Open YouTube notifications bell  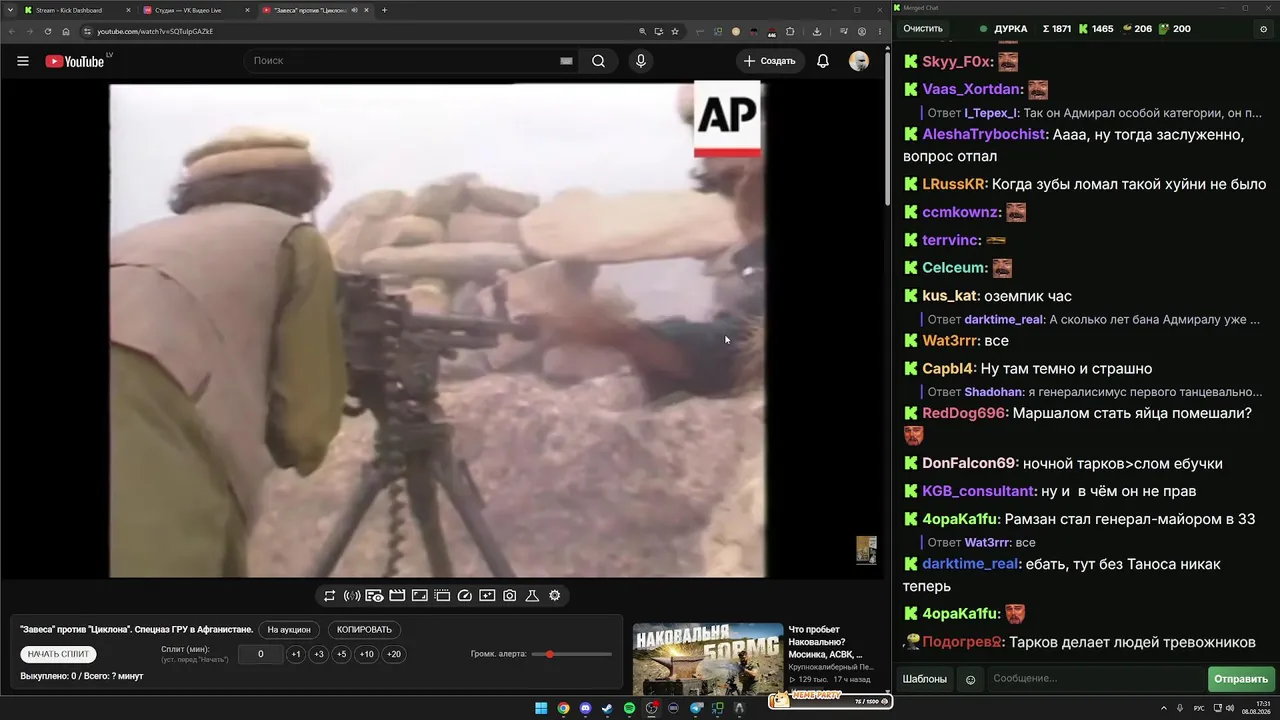pos(823,61)
